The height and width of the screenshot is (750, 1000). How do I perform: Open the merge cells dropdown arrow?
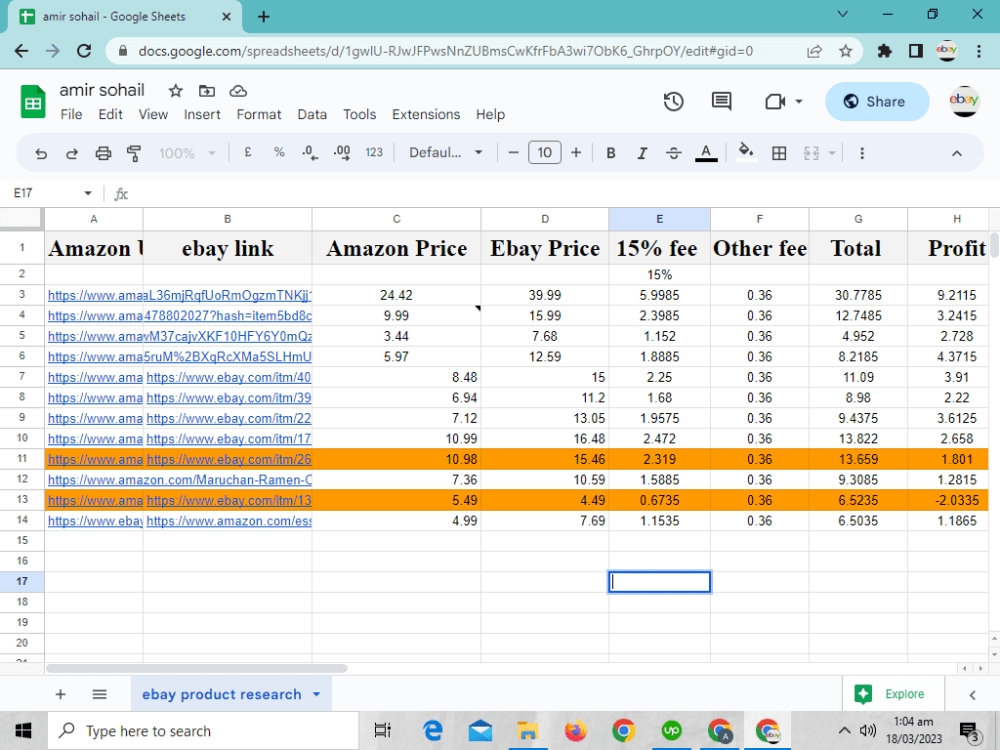[832, 153]
